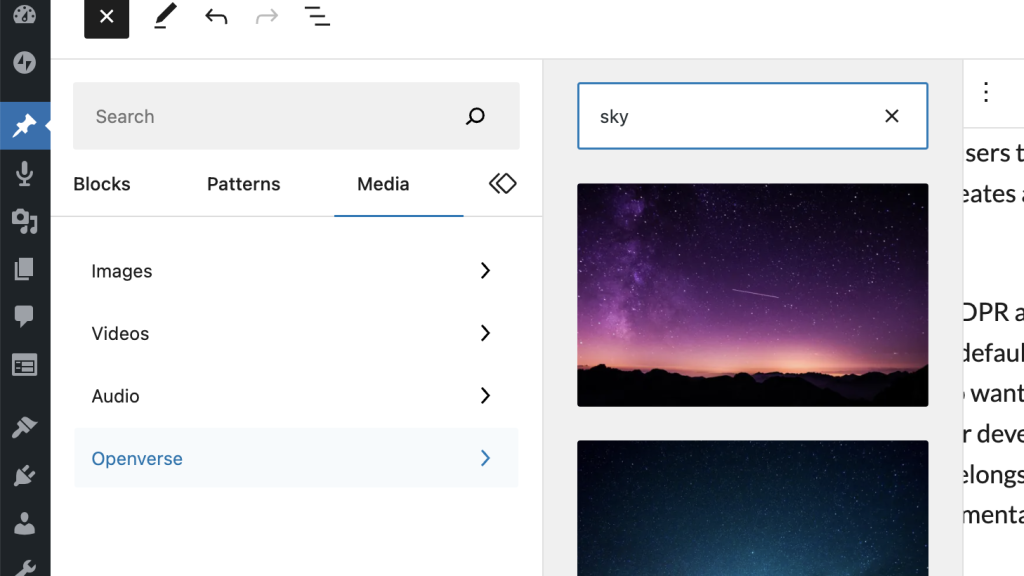This screenshot has height=576, width=1024.
Task: Focus the block Search field
Action: tap(296, 116)
